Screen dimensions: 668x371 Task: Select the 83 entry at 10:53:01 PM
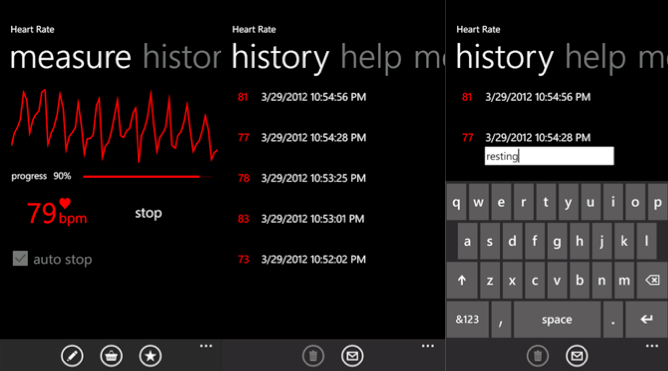click(301, 219)
